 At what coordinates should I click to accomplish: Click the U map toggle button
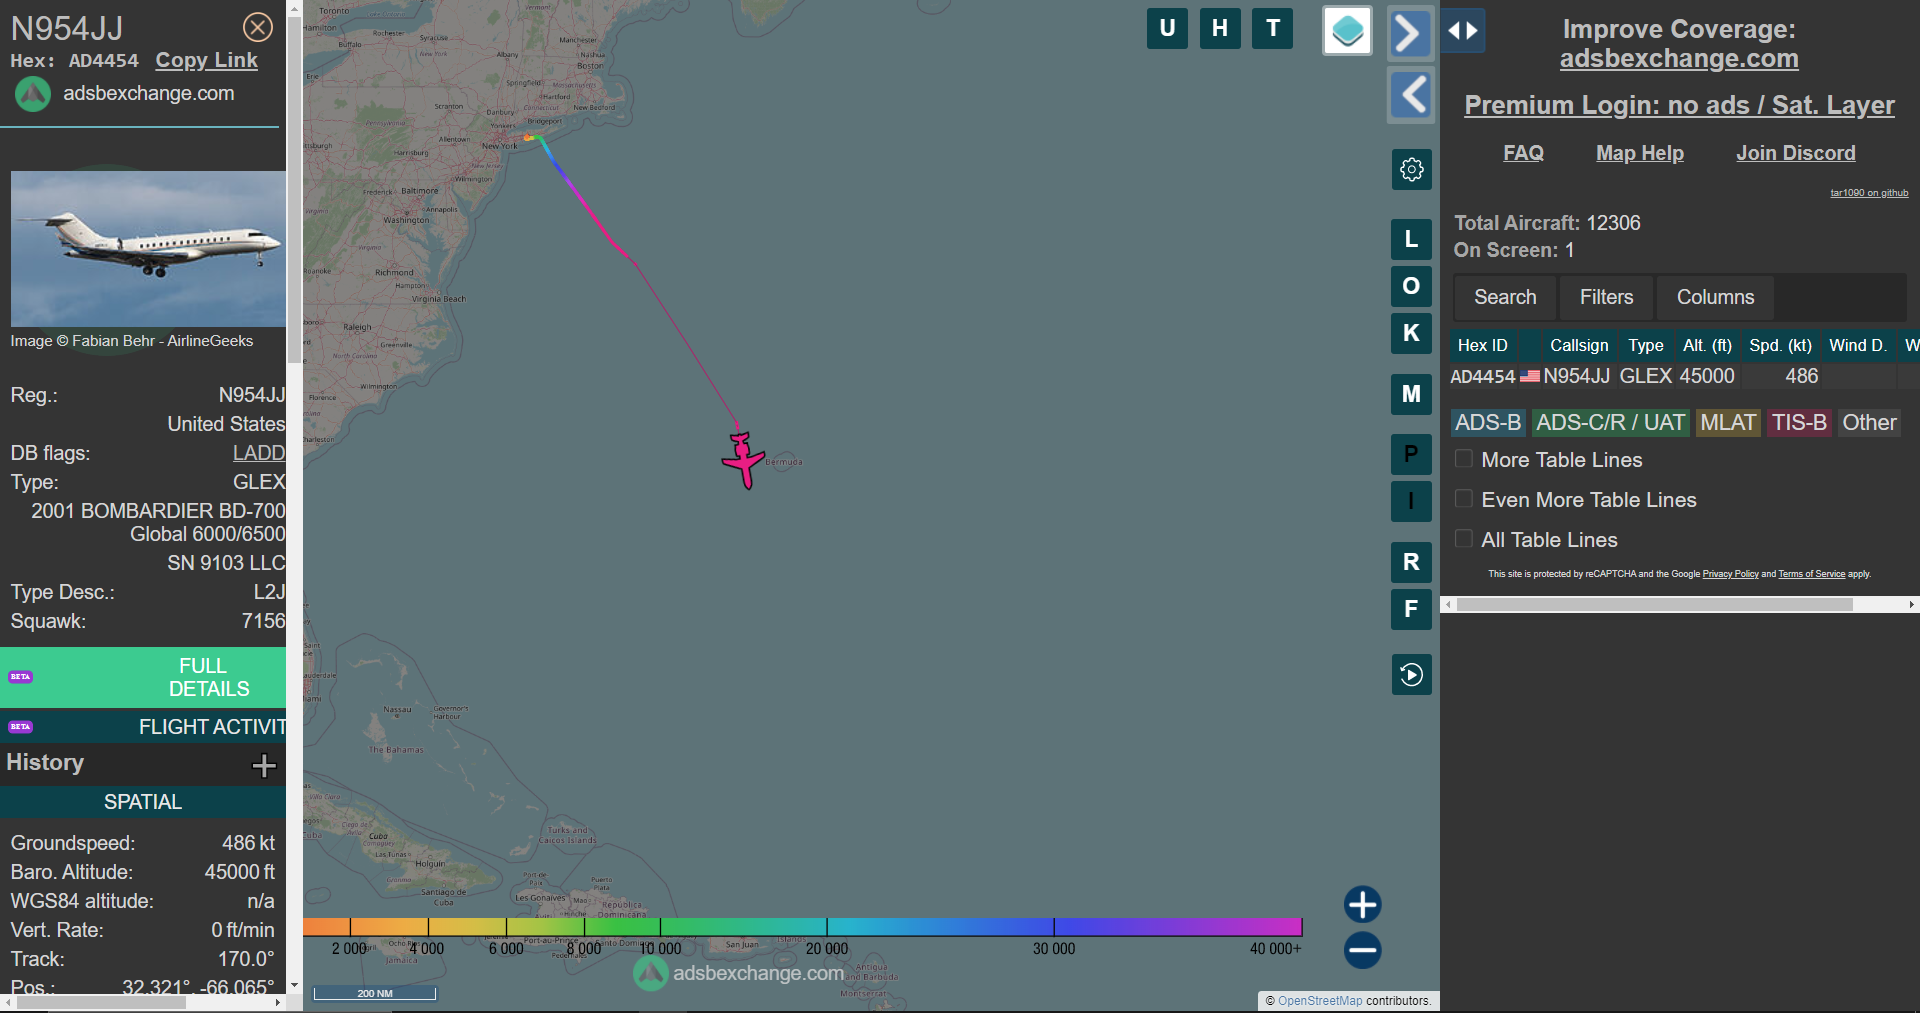pyautogui.click(x=1167, y=28)
